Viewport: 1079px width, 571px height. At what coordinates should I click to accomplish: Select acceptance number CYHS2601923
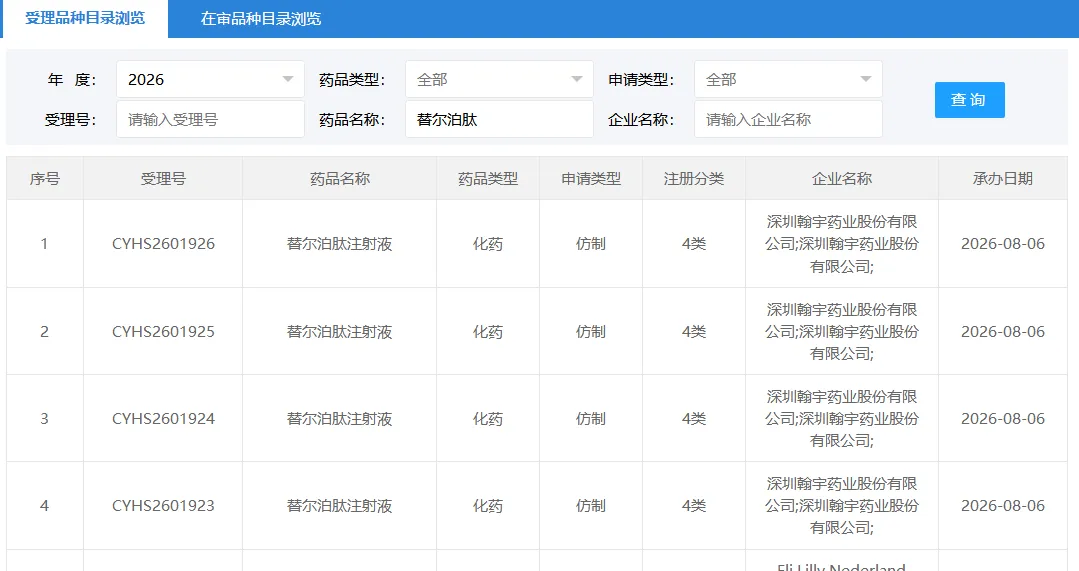click(163, 506)
